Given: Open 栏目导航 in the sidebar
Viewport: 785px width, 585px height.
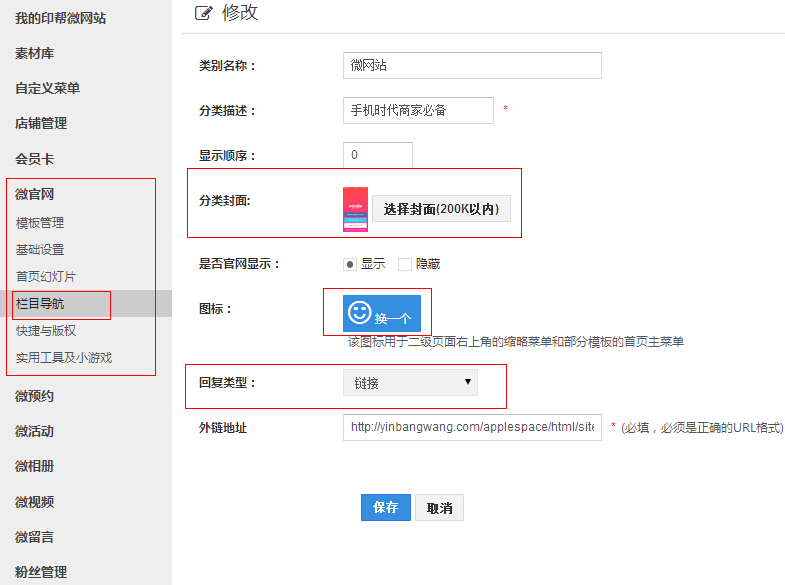Looking at the screenshot, I should coord(40,303).
